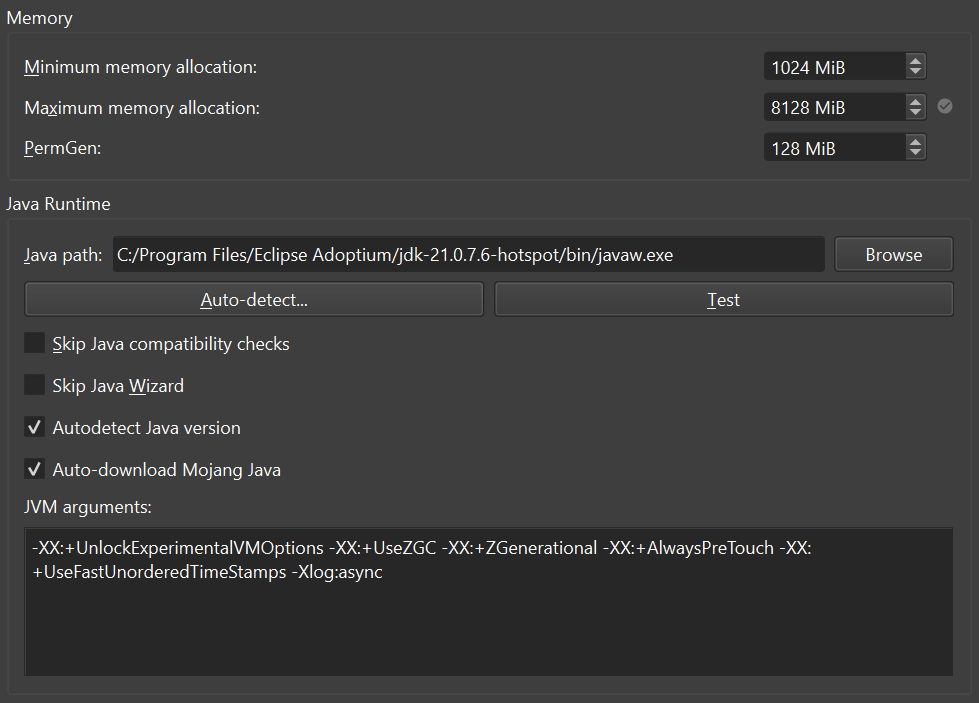This screenshot has height=703, width=979.
Task: Browse for a Java executable
Action: pyautogui.click(x=893, y=255)
